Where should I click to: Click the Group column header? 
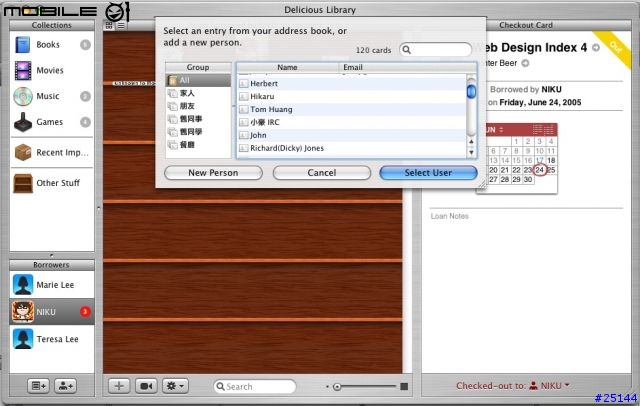(x=198, y=67)
